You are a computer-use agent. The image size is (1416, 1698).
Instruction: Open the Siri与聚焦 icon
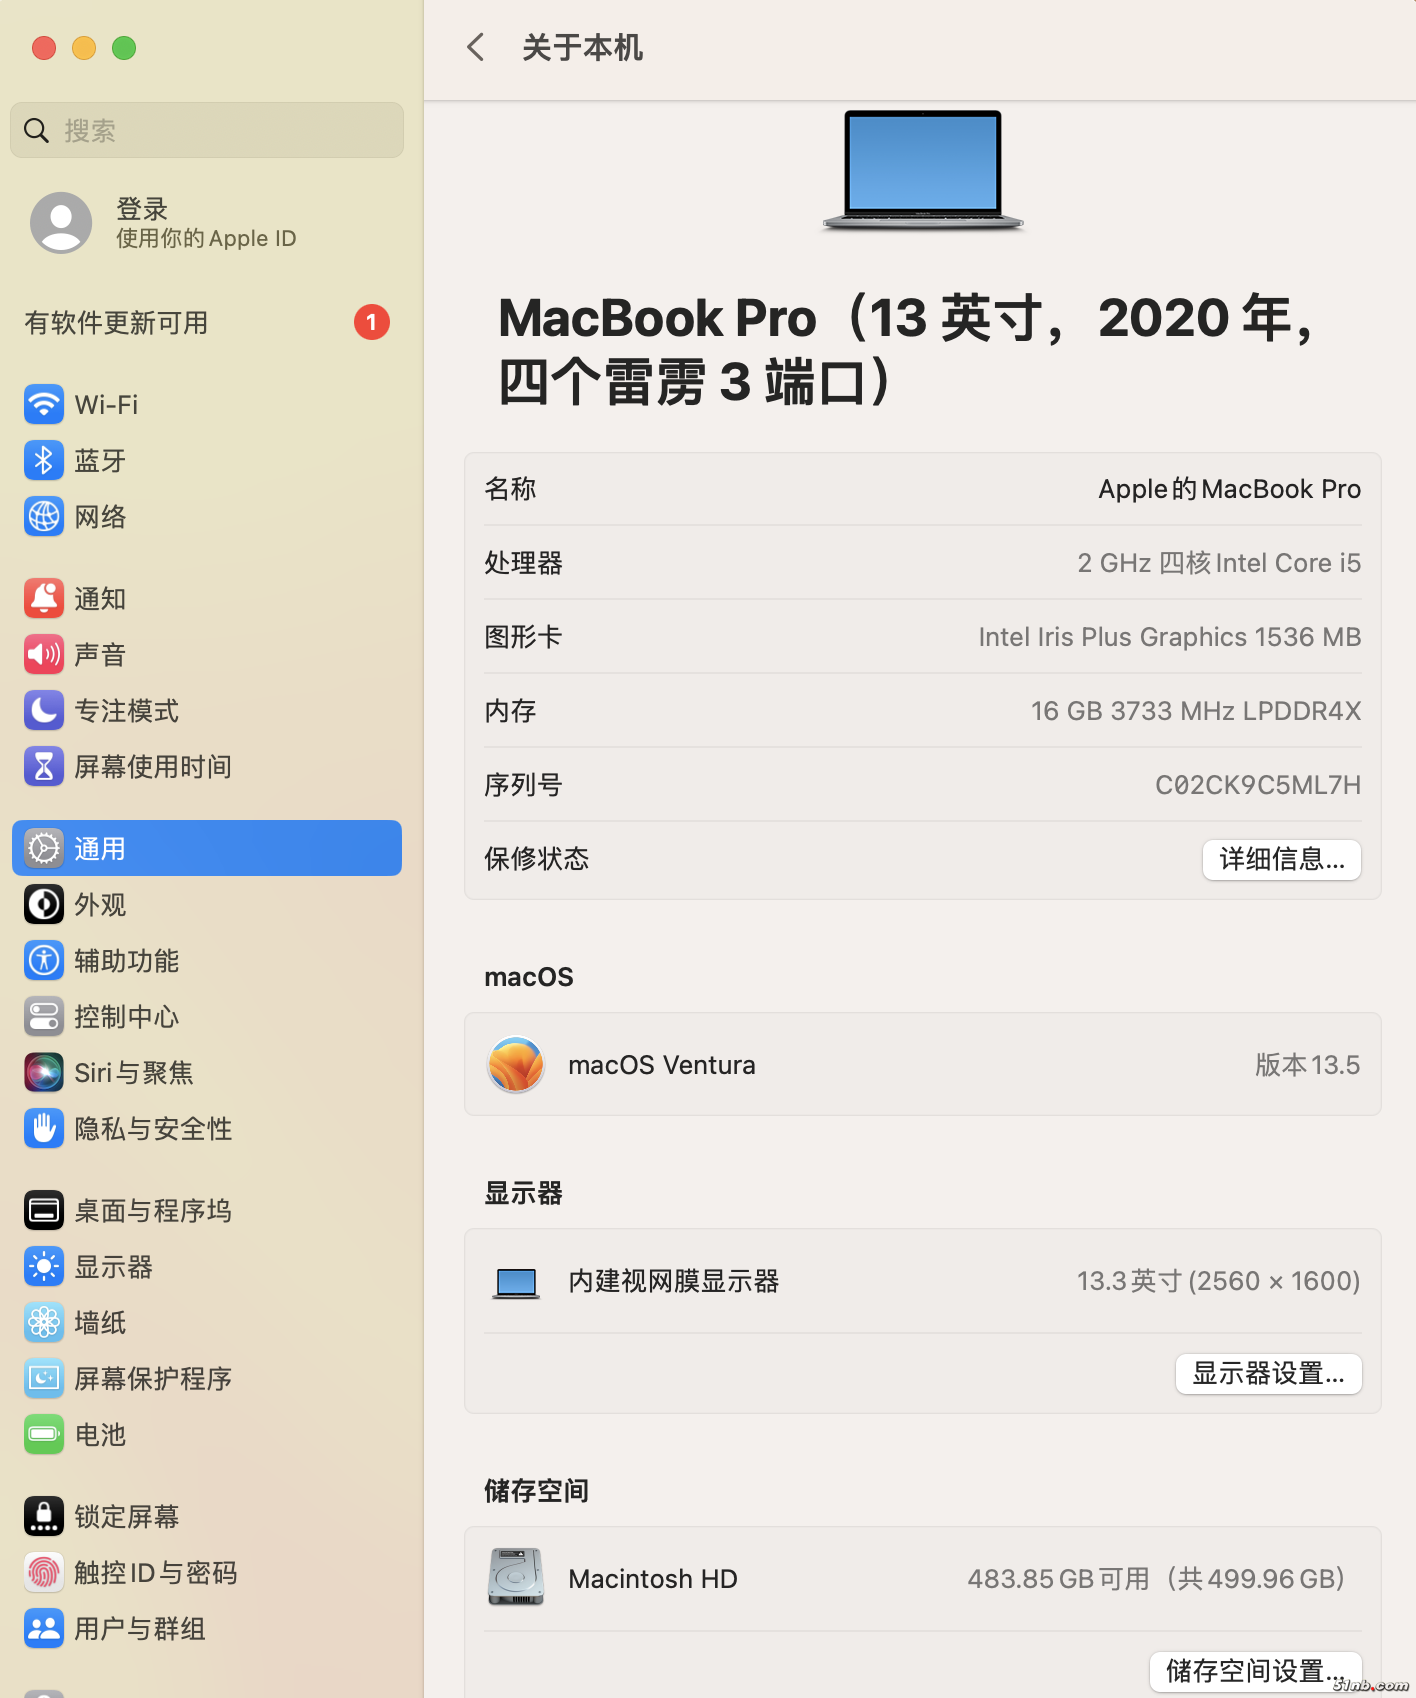44,1072
